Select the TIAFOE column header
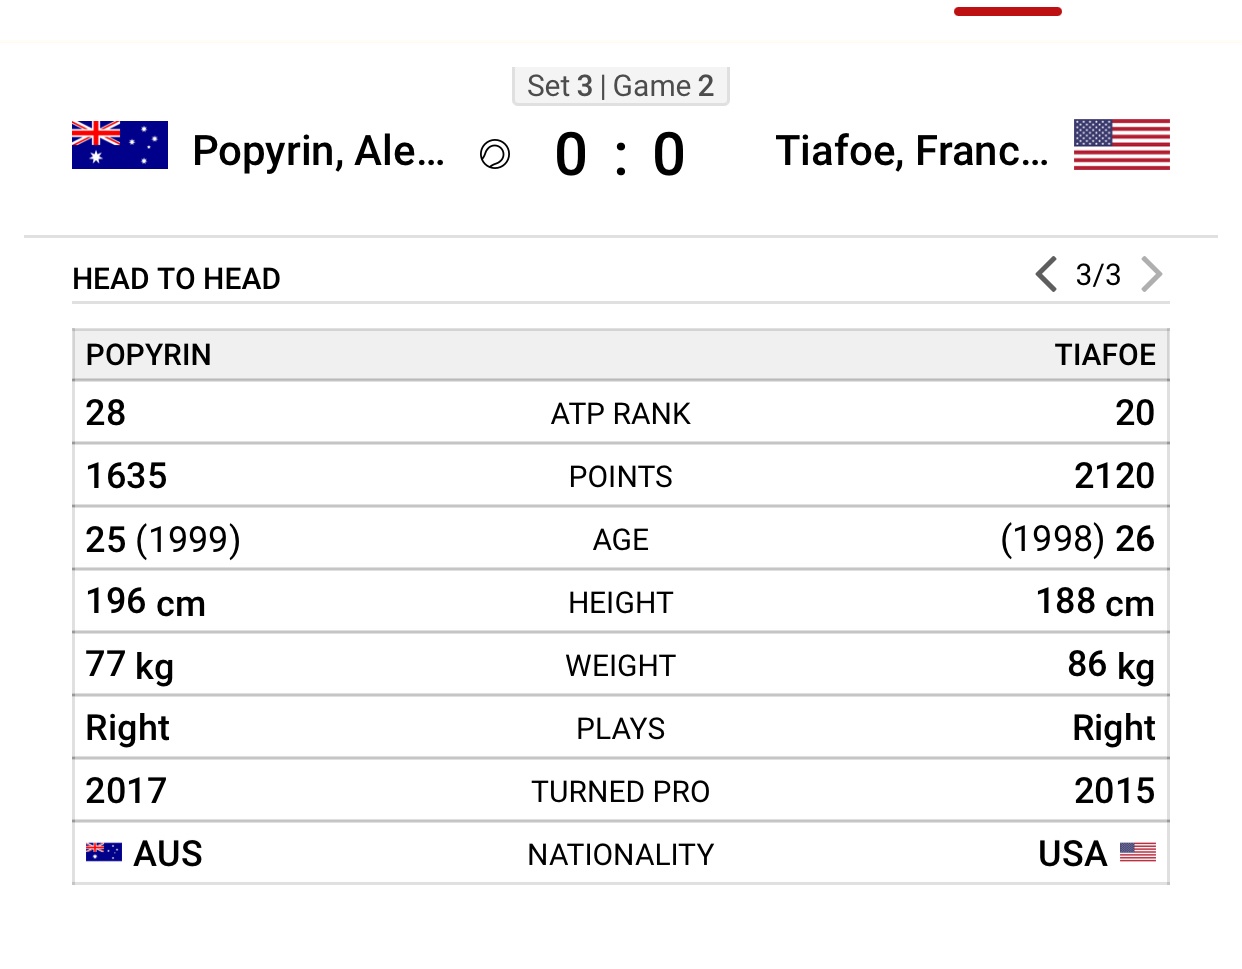 click(x=1105, y=355)
